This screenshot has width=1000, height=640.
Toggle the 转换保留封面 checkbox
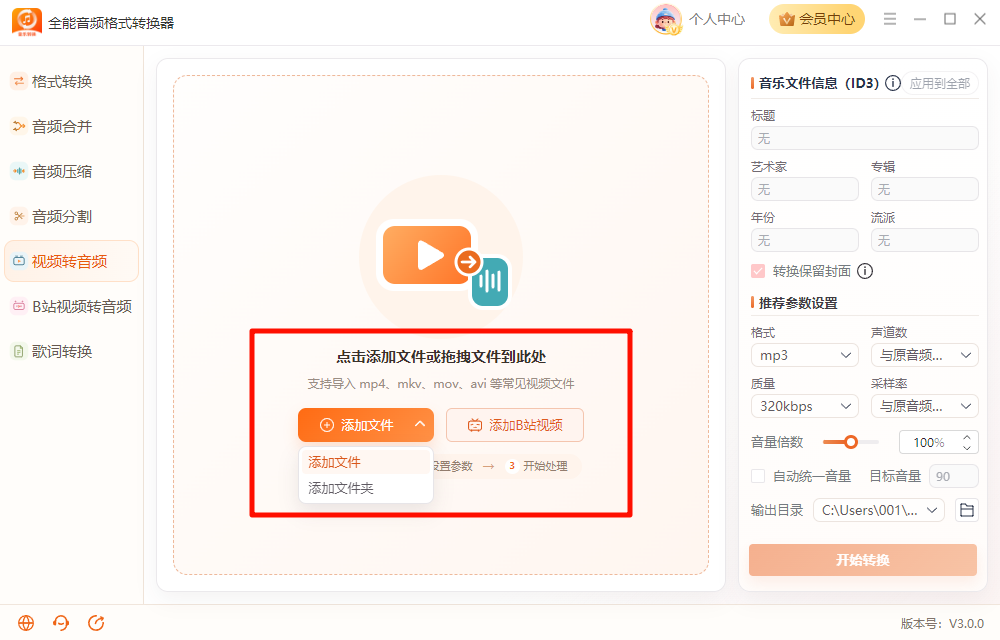pyautogui.click(x=758, y=272)
